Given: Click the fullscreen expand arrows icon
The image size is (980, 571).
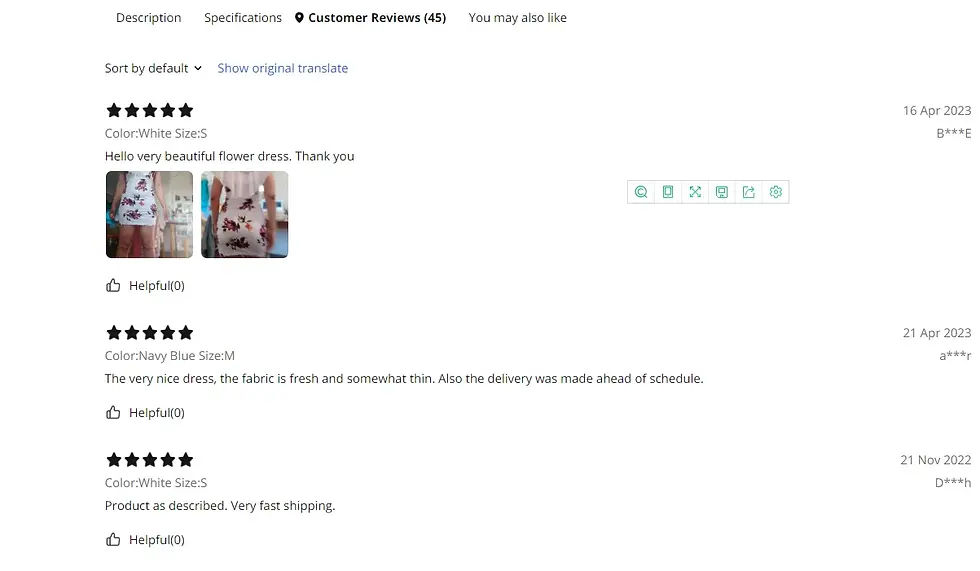Looking at the screenshot, I should pyautogui.click(x=695, y=192).
